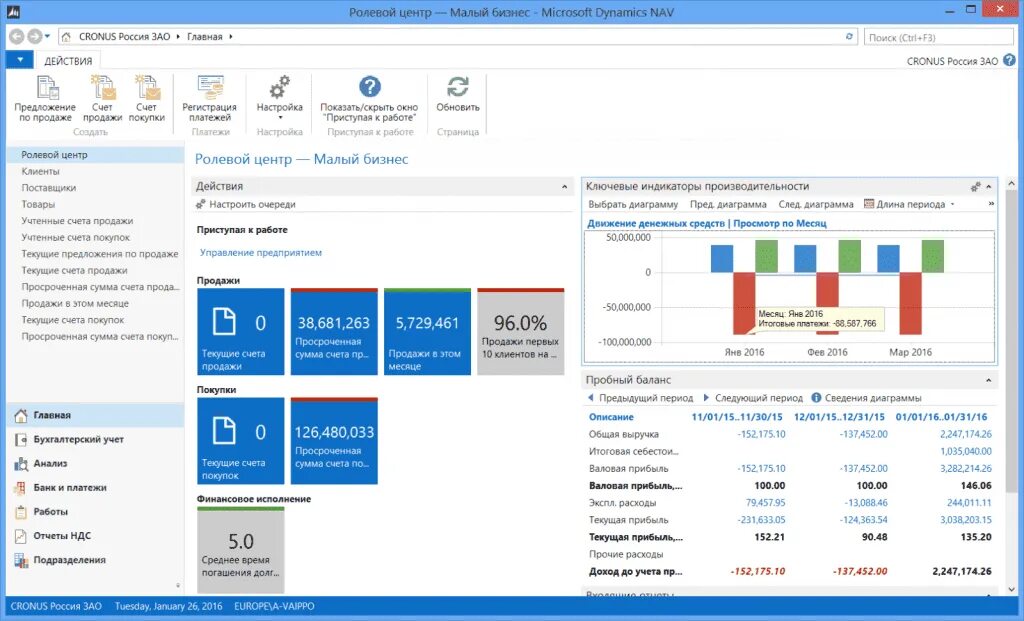This screenshot has height=621, width=1024.
Task: Refresh the page with Обновить
Action: point(458,95)
